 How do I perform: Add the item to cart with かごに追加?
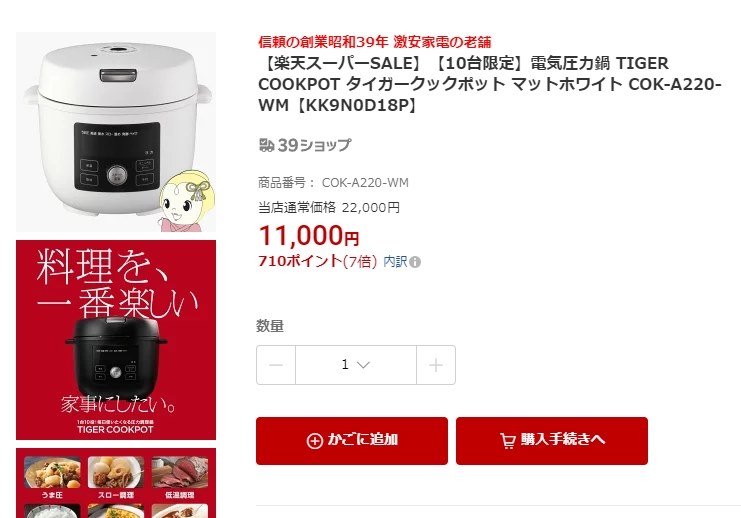(352, 440)
